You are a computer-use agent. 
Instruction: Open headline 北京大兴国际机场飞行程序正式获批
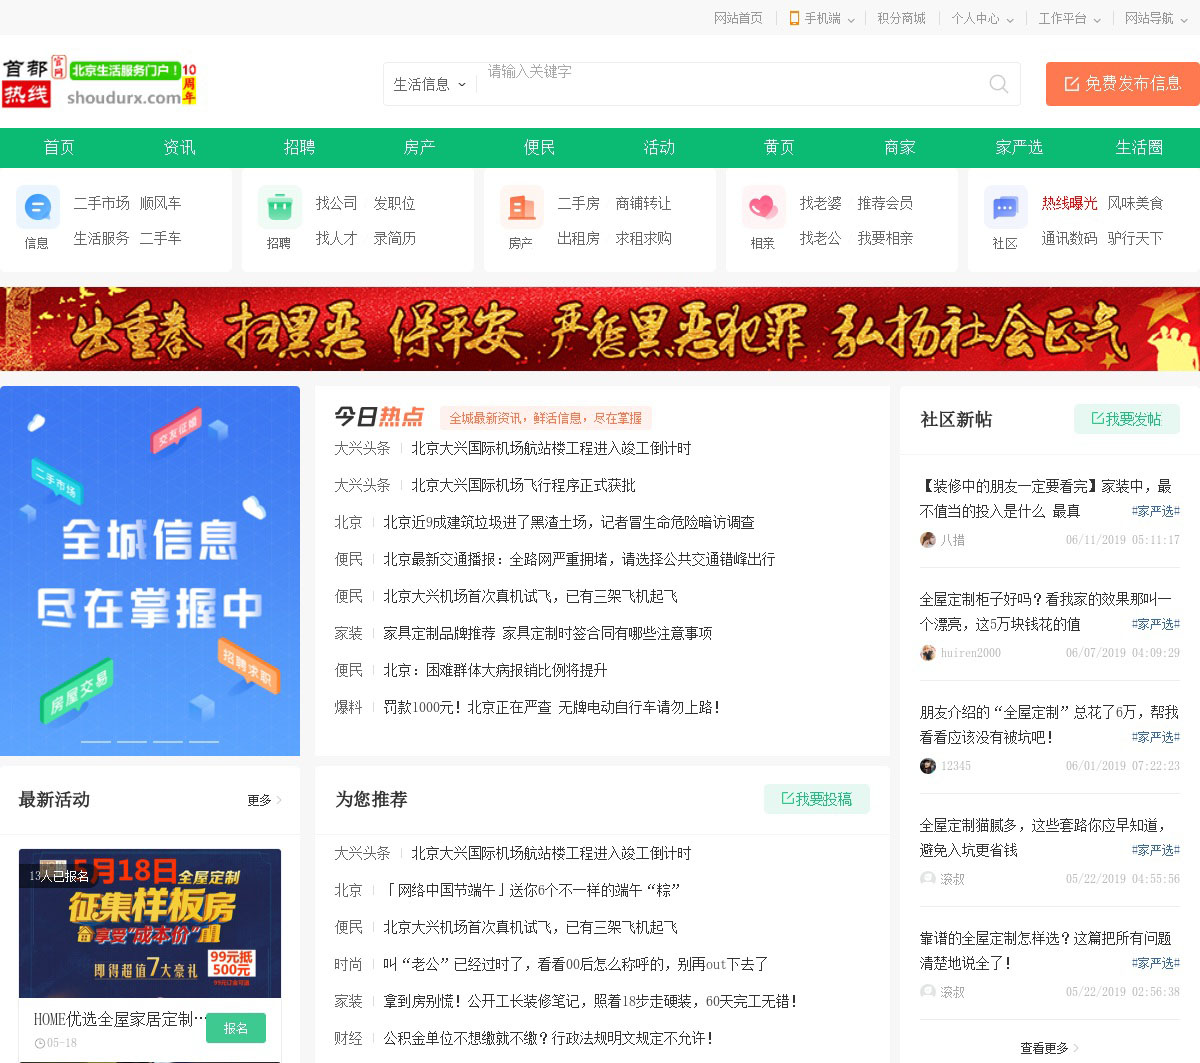(x=523, y=485)
